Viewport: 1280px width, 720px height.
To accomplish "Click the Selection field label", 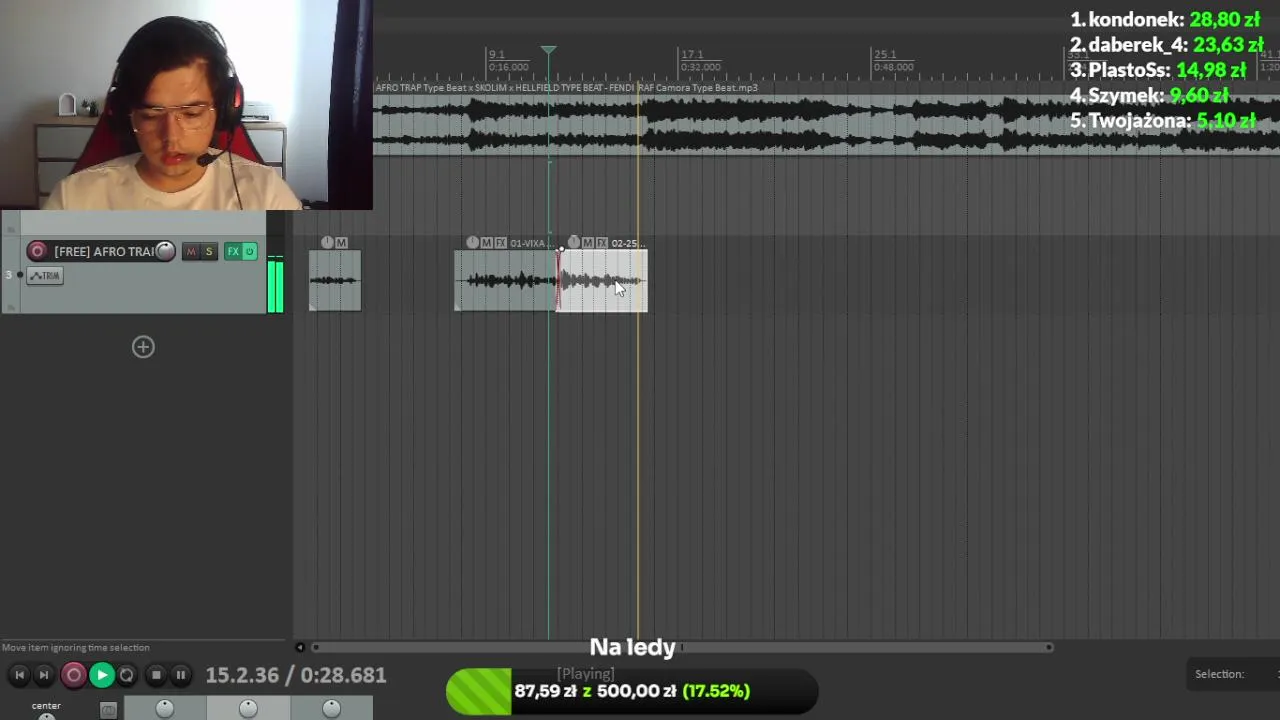I will 1219,674.
